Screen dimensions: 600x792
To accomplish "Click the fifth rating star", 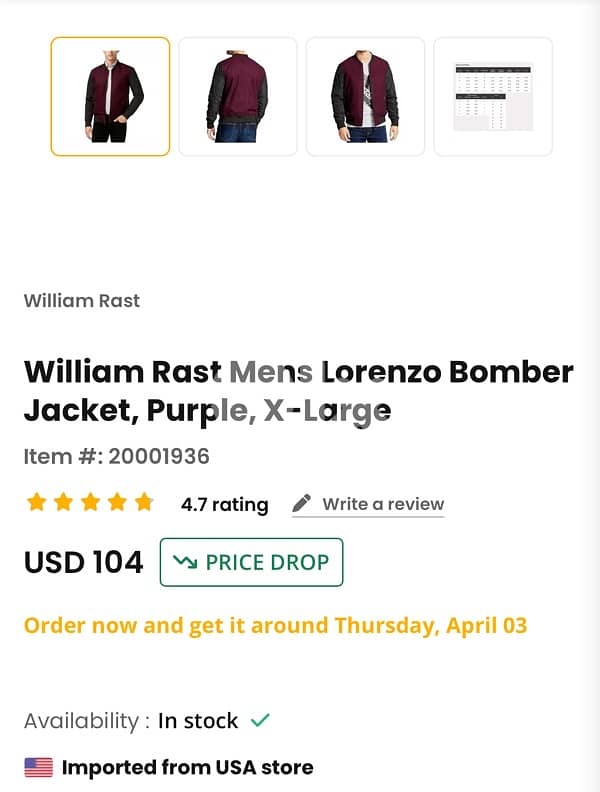I will pos(144,502).
